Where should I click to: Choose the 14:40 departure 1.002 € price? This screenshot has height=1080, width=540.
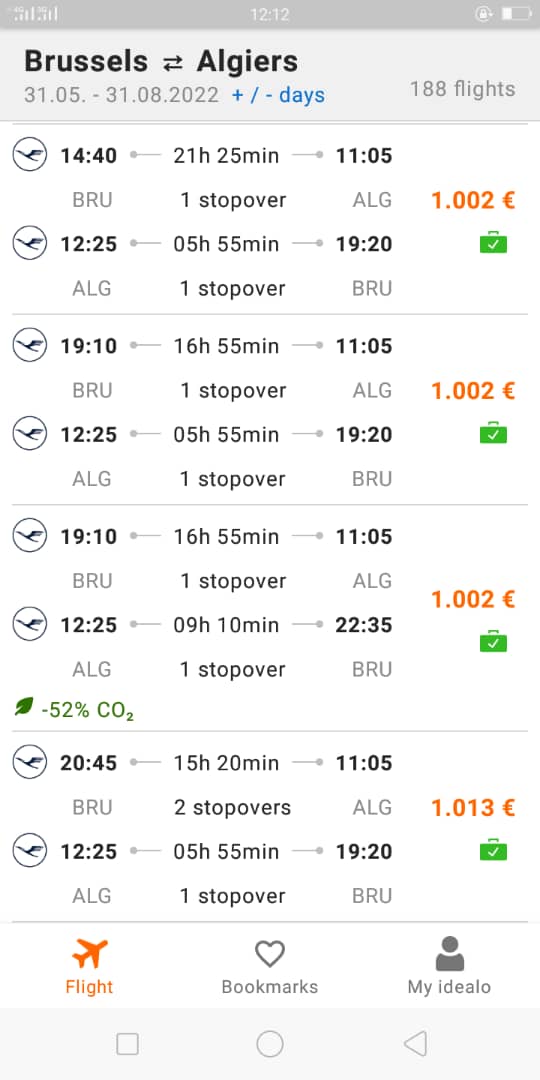473,200
